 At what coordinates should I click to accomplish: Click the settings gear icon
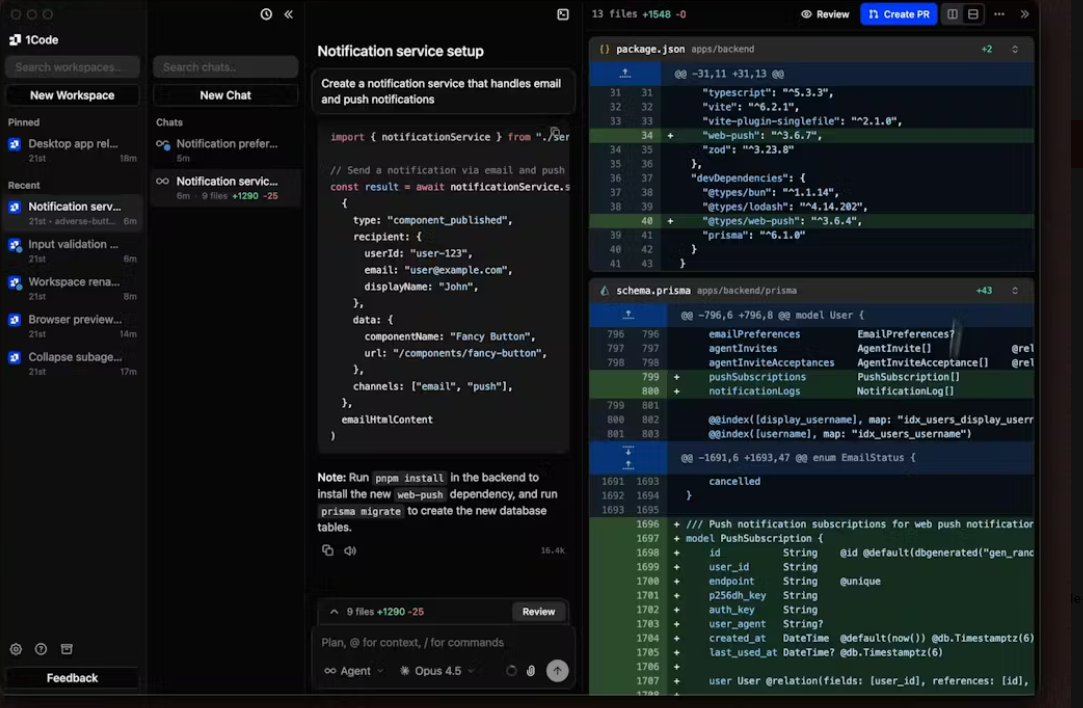point(16,649)
